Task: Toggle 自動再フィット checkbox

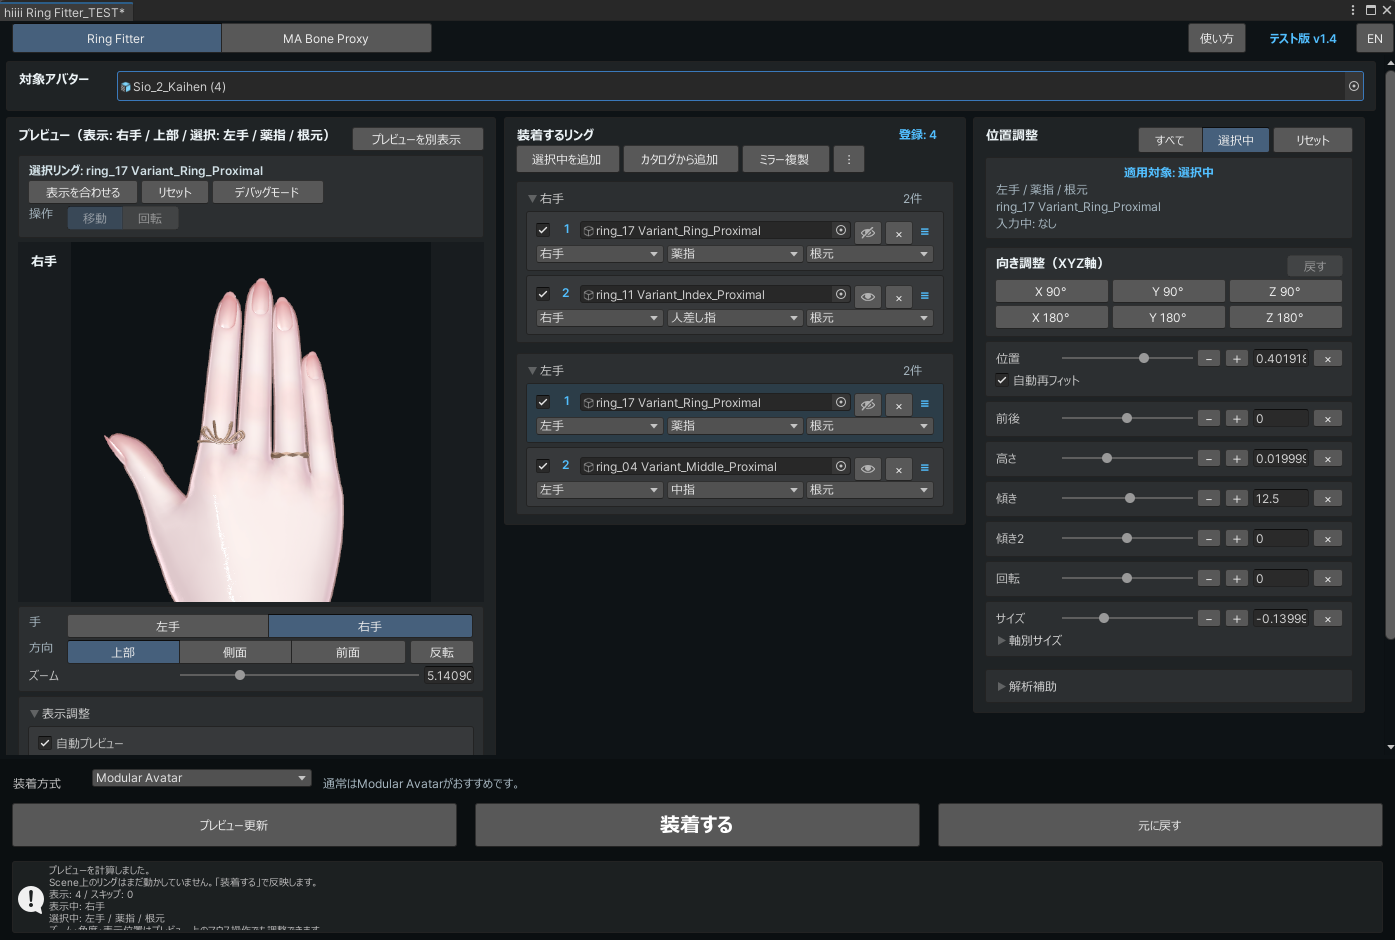Action: click(x=1002, y=380)
